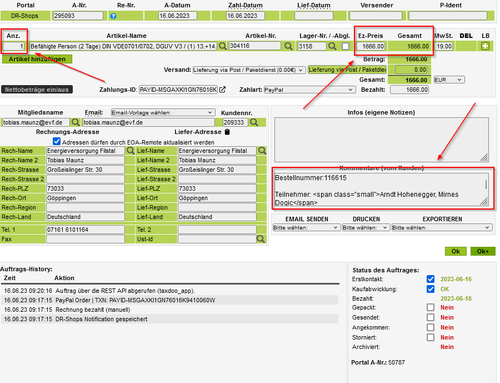The image size is (500, 383).
Task: Open the EUR currency dropdown
Action: (x=449, y=80)
